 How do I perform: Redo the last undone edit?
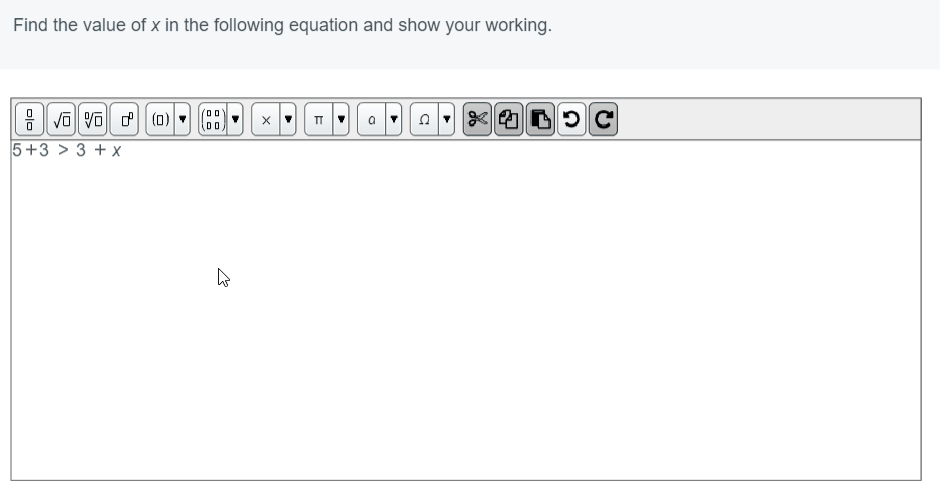[603, 119]
